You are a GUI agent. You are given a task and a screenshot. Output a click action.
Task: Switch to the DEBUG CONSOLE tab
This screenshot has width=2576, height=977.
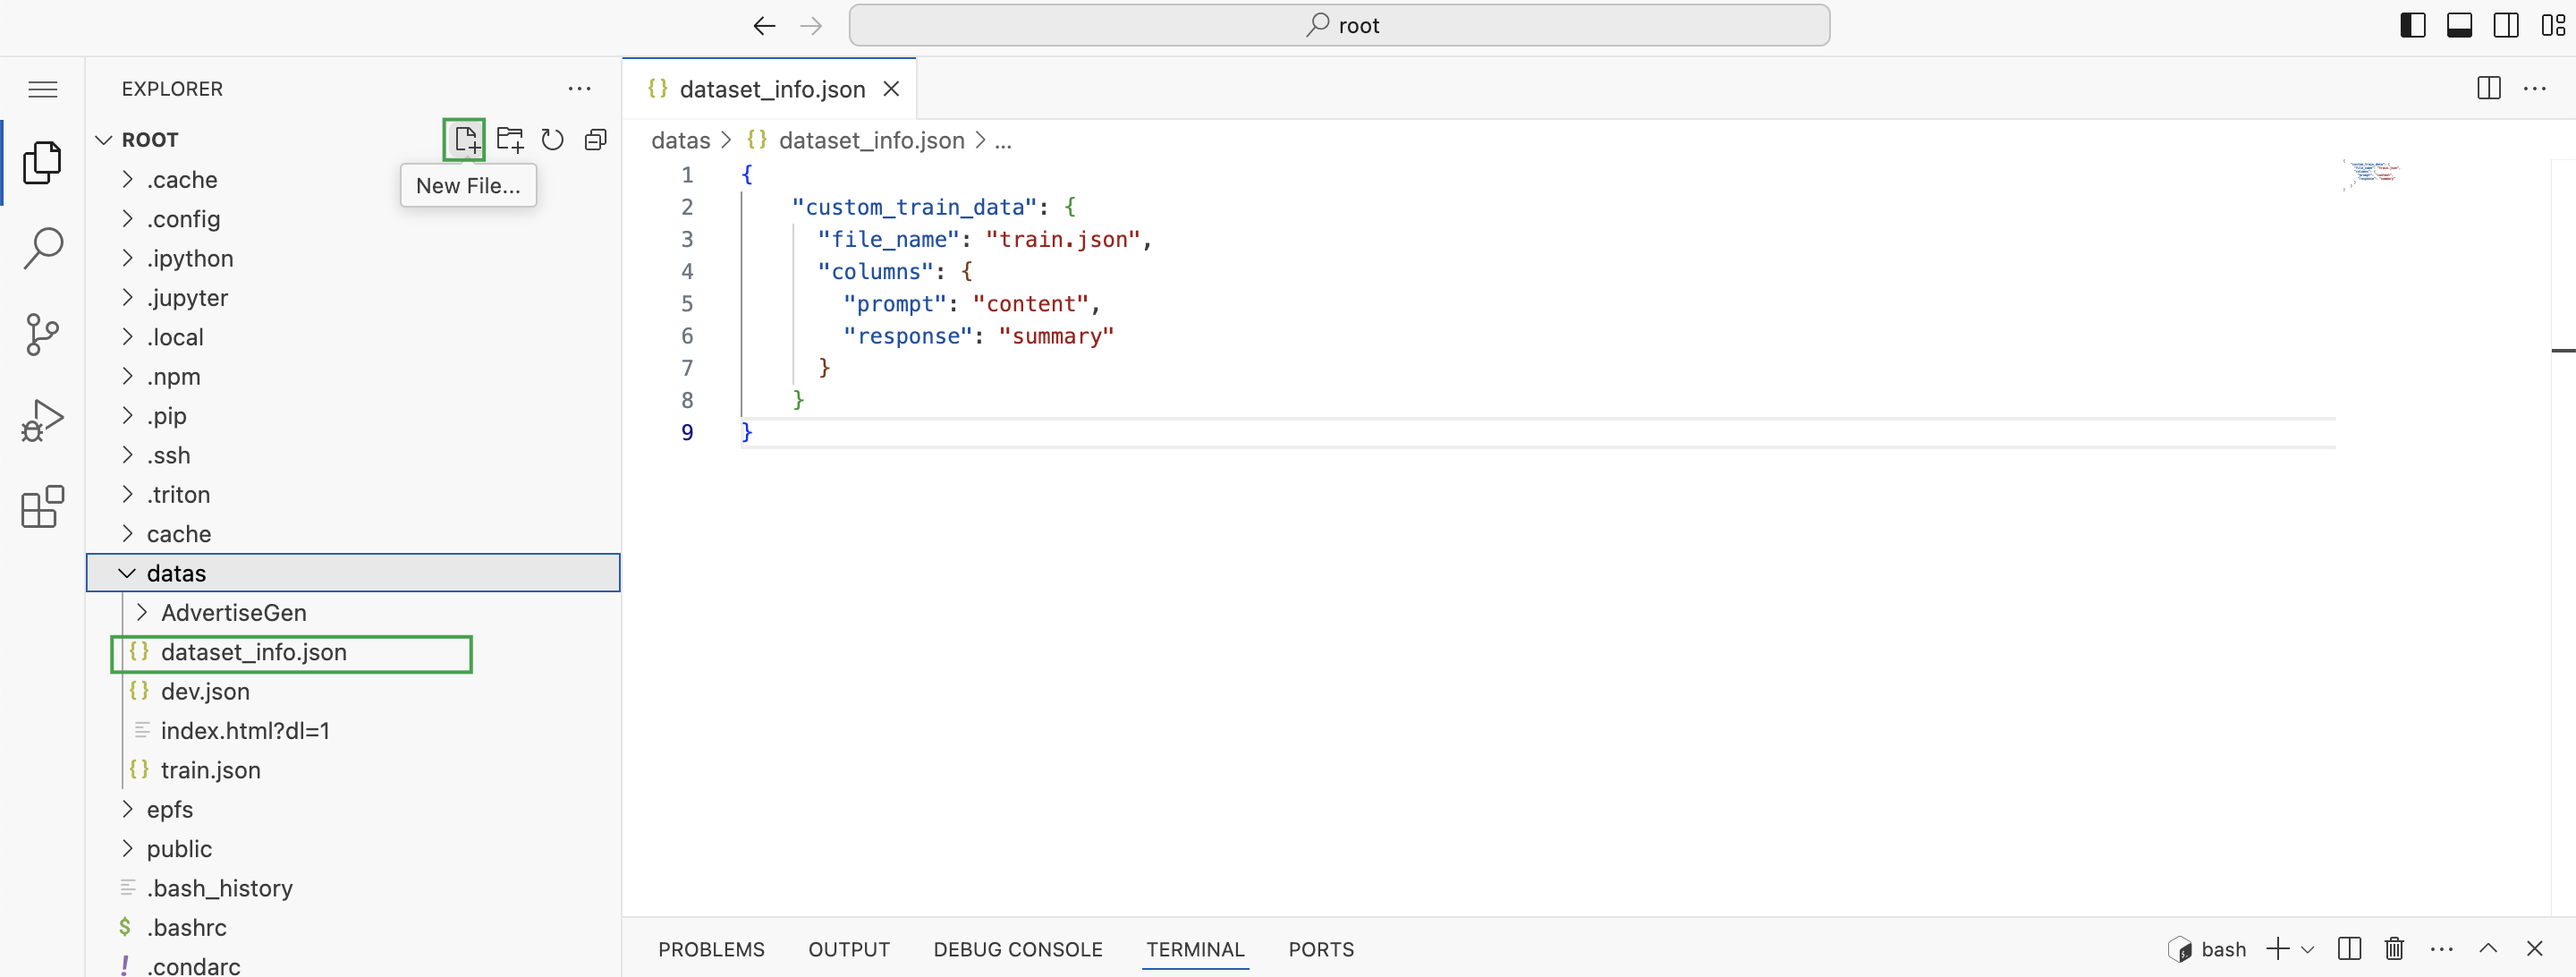tap(1018, 949)
